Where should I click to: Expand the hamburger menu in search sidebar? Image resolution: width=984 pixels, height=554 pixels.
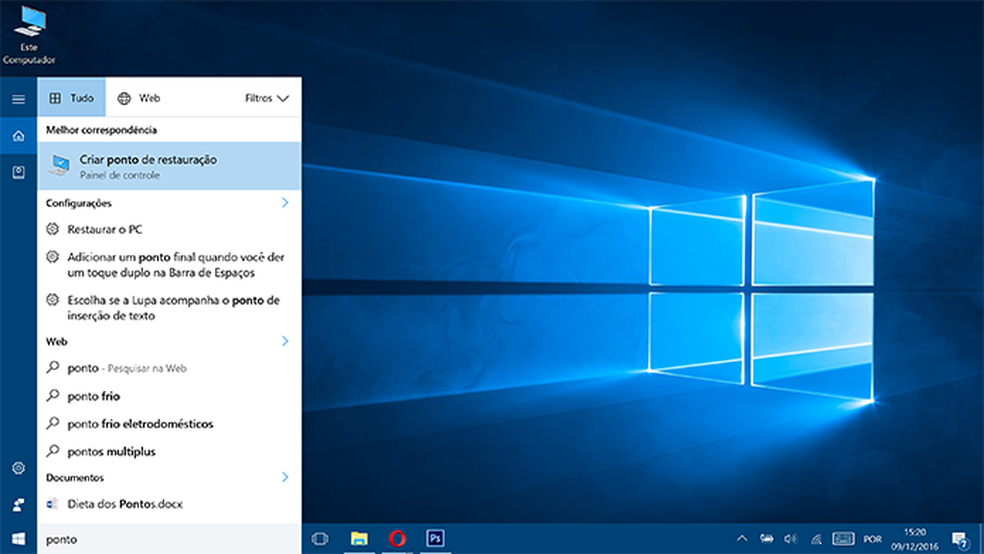(18, 99)
